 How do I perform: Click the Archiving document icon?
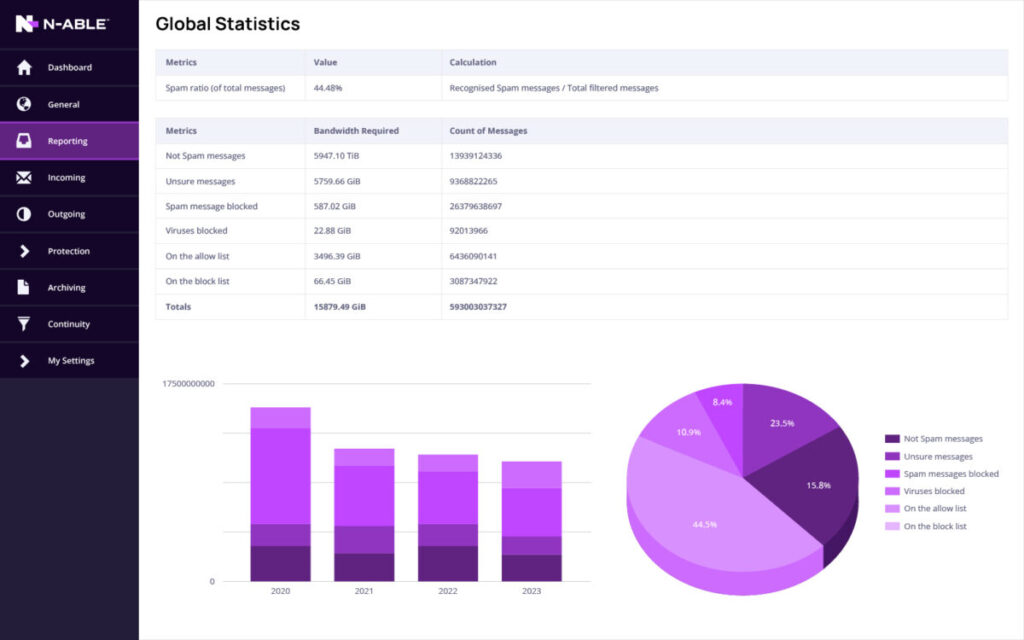pyautogui.click(x=24, y=288)
